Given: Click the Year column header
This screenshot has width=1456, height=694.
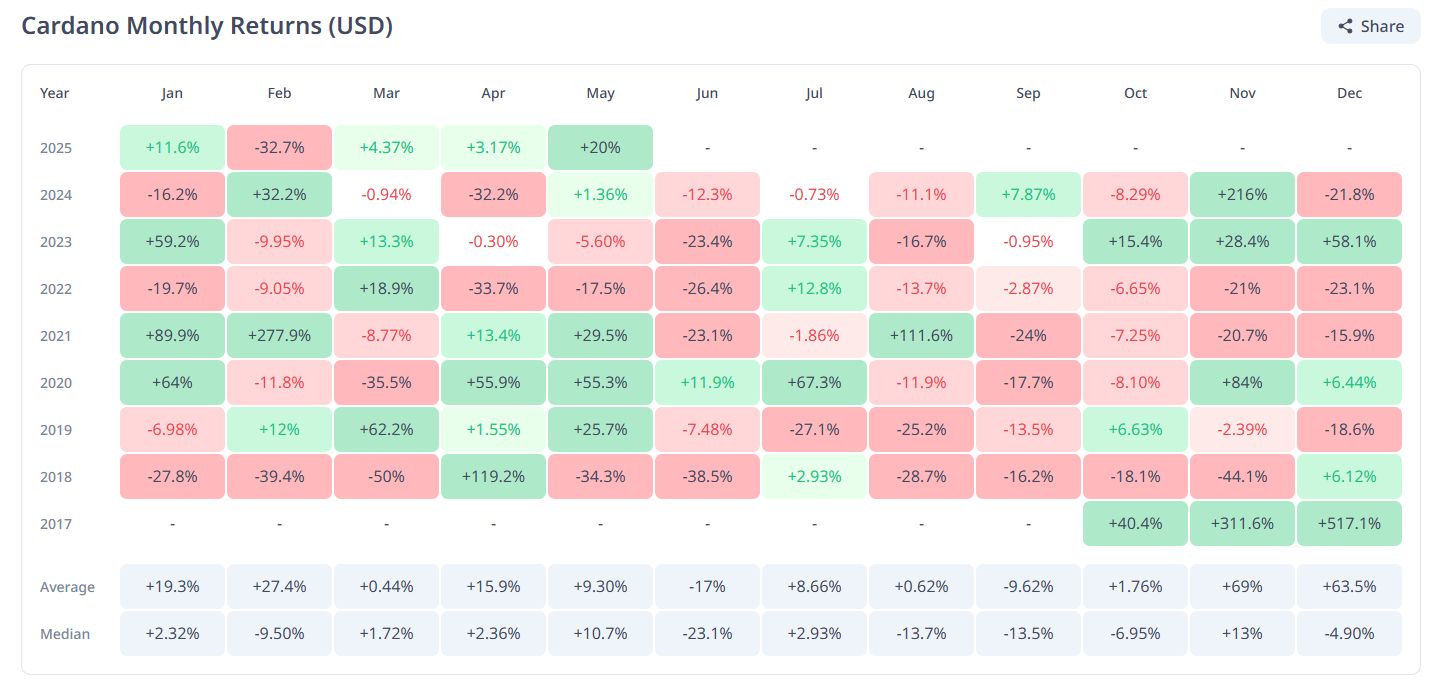Looking at the screenshot, I should [55, 93].
